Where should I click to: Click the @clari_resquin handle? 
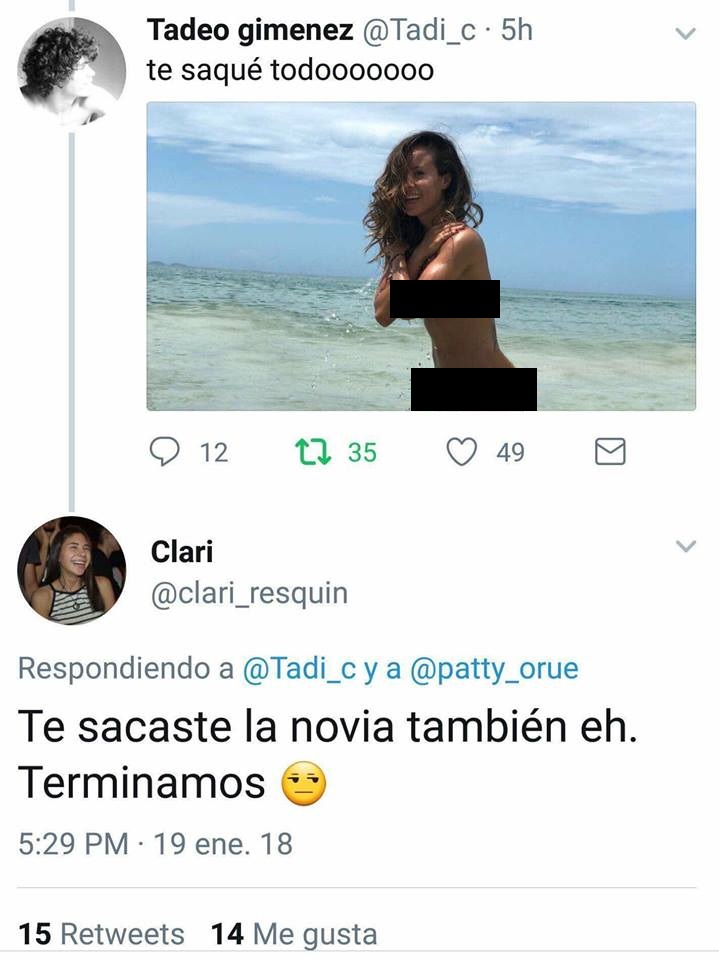tap(249, 593)
